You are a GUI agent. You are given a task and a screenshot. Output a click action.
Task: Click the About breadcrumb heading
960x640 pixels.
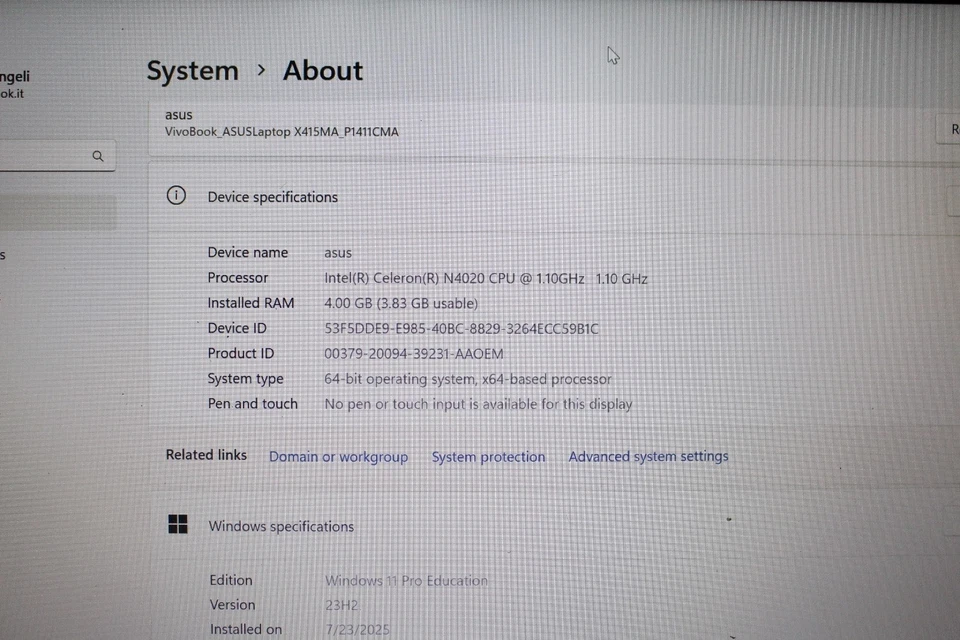coord(323,71)
